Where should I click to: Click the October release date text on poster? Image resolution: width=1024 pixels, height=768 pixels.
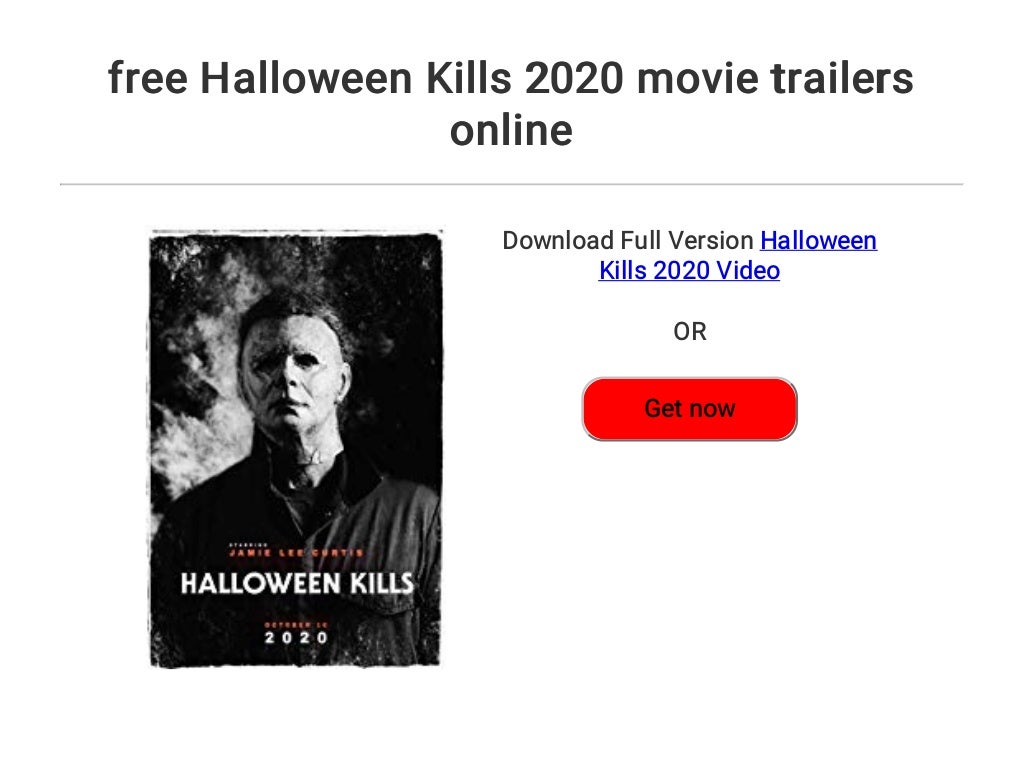(x=296, y=625)
